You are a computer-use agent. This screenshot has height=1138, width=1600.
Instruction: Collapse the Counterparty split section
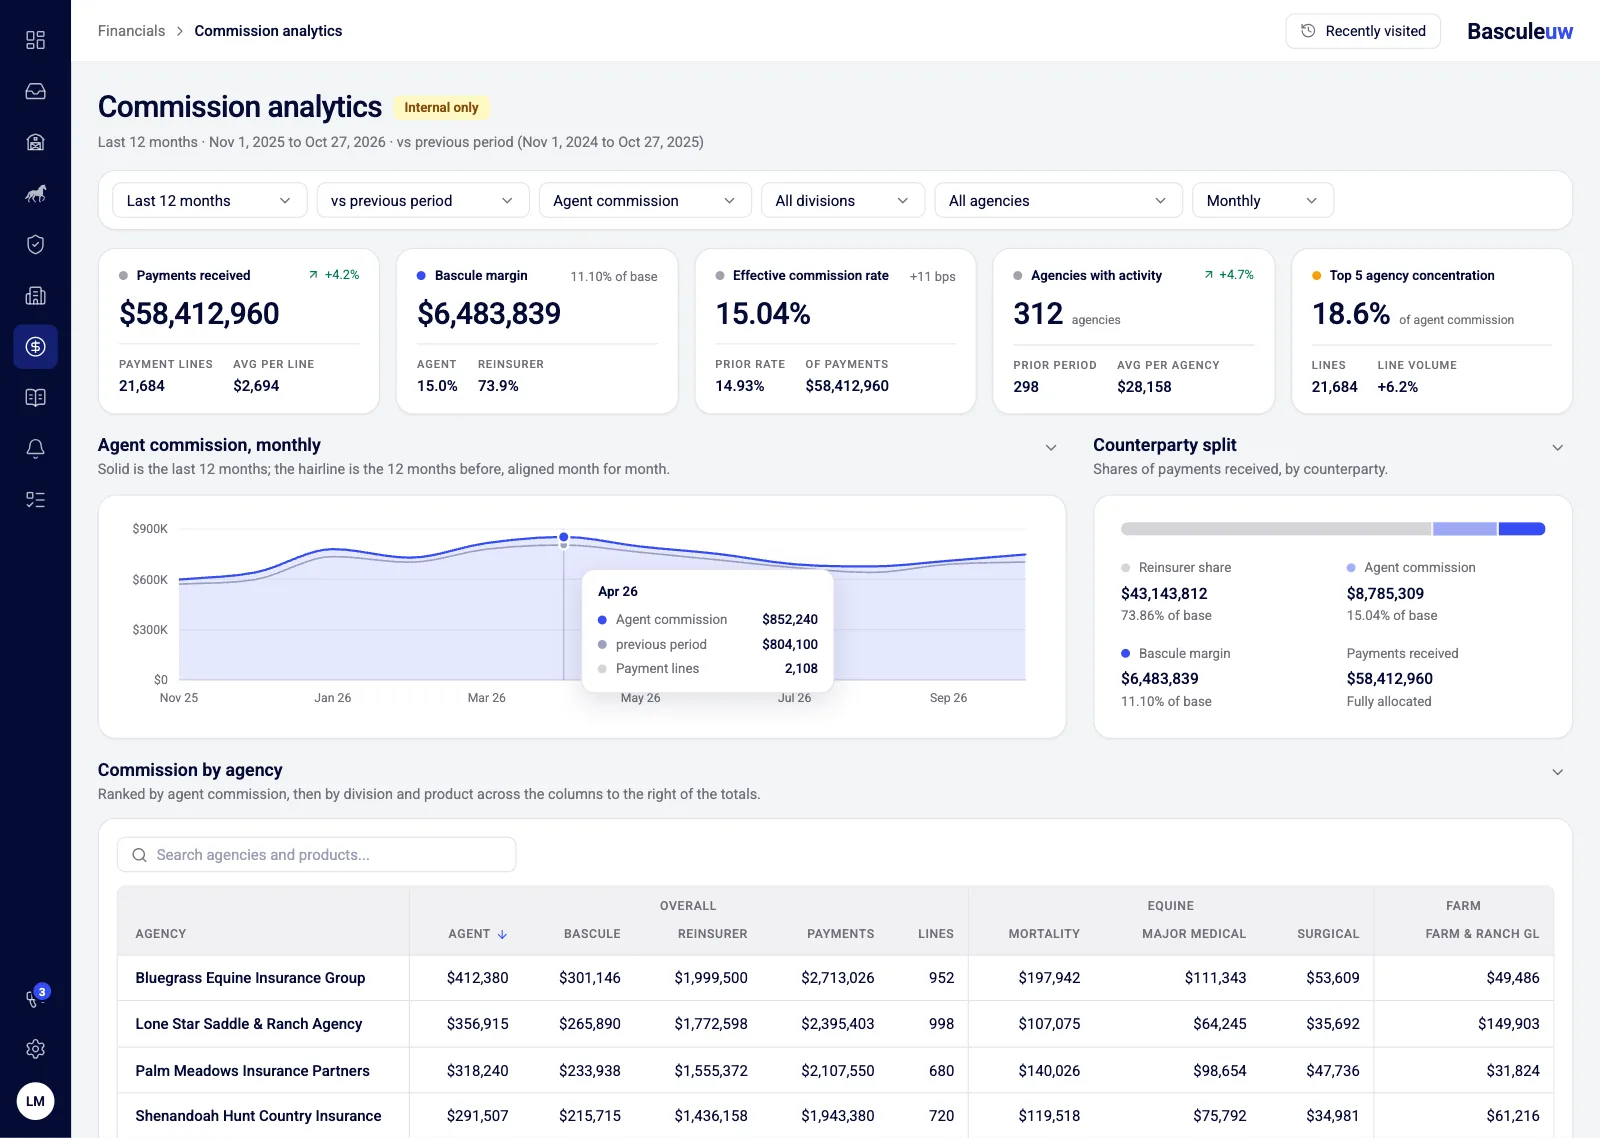click(x=1557, y=447)
